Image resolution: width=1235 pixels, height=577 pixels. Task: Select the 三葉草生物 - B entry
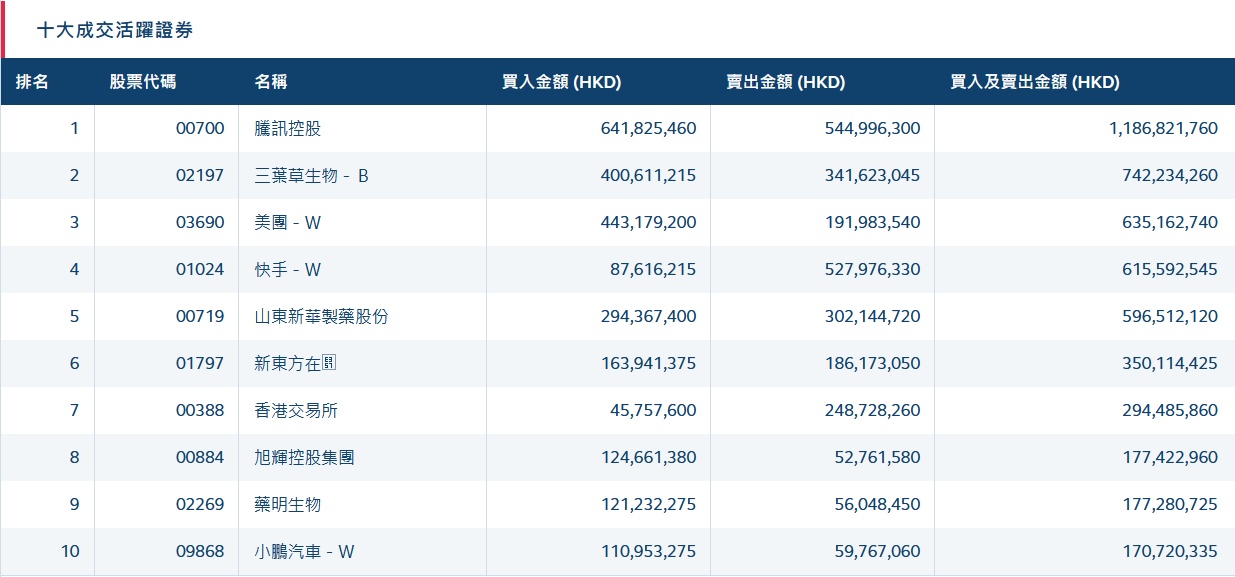coord(312,176)
